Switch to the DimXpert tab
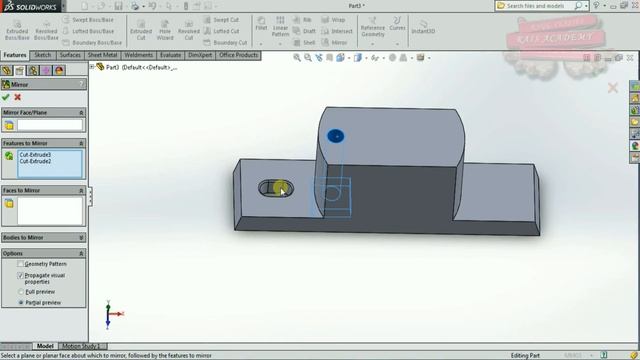This screenshot has width=640, height=360. [200, 55]
